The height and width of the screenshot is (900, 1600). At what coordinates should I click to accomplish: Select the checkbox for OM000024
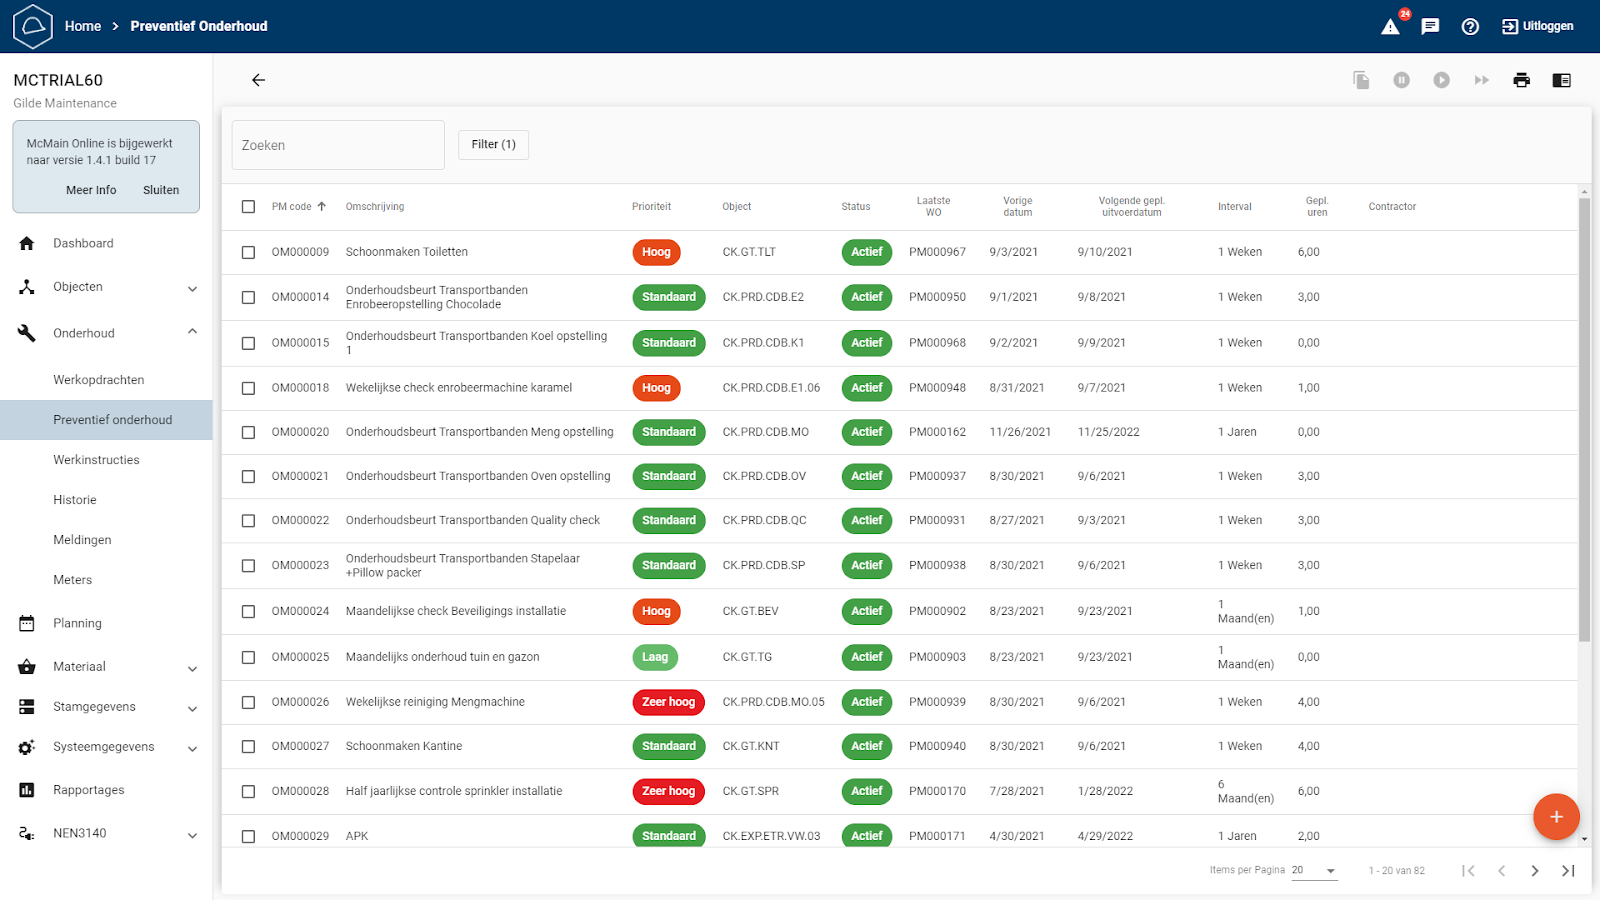point(248,612)
